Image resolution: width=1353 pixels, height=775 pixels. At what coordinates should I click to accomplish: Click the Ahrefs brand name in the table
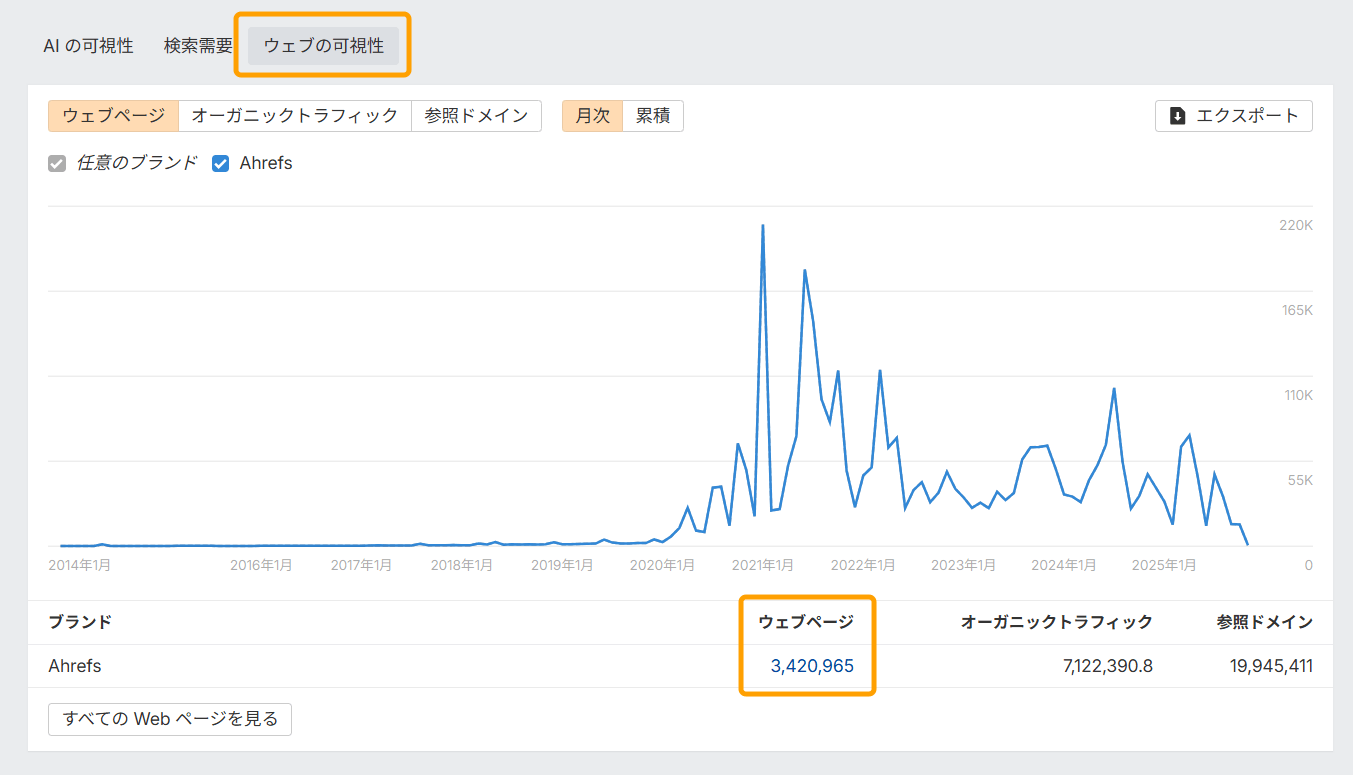tap(74, 665)
